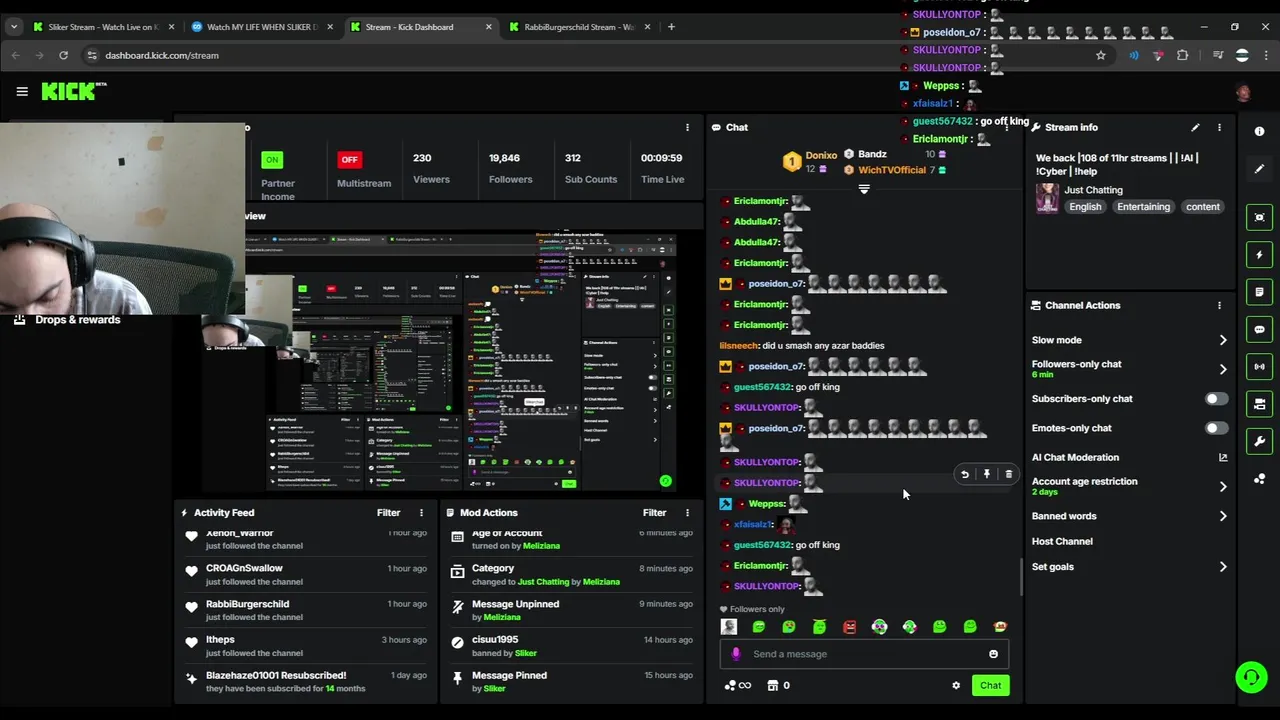Expand Banned words settings

pyautogui.click(x=1222, y=516)
